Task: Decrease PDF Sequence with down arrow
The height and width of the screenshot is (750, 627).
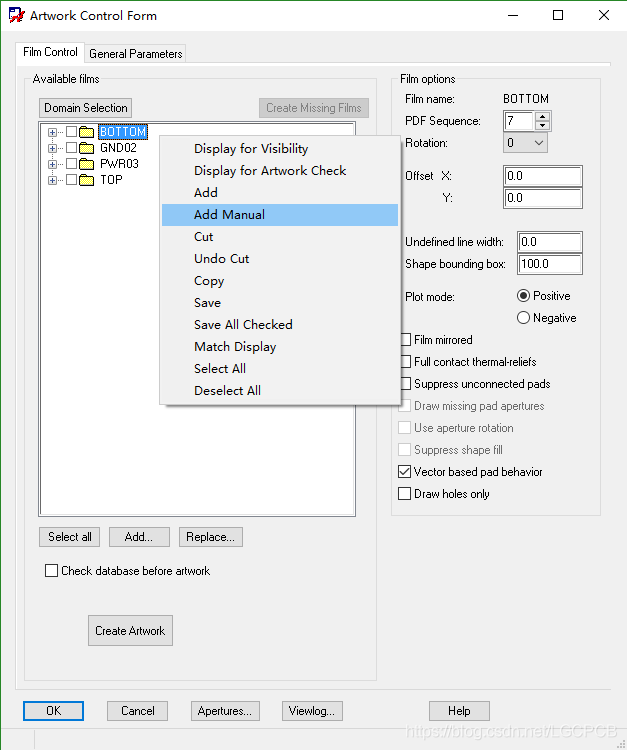Action: click(x=542, y=125)
